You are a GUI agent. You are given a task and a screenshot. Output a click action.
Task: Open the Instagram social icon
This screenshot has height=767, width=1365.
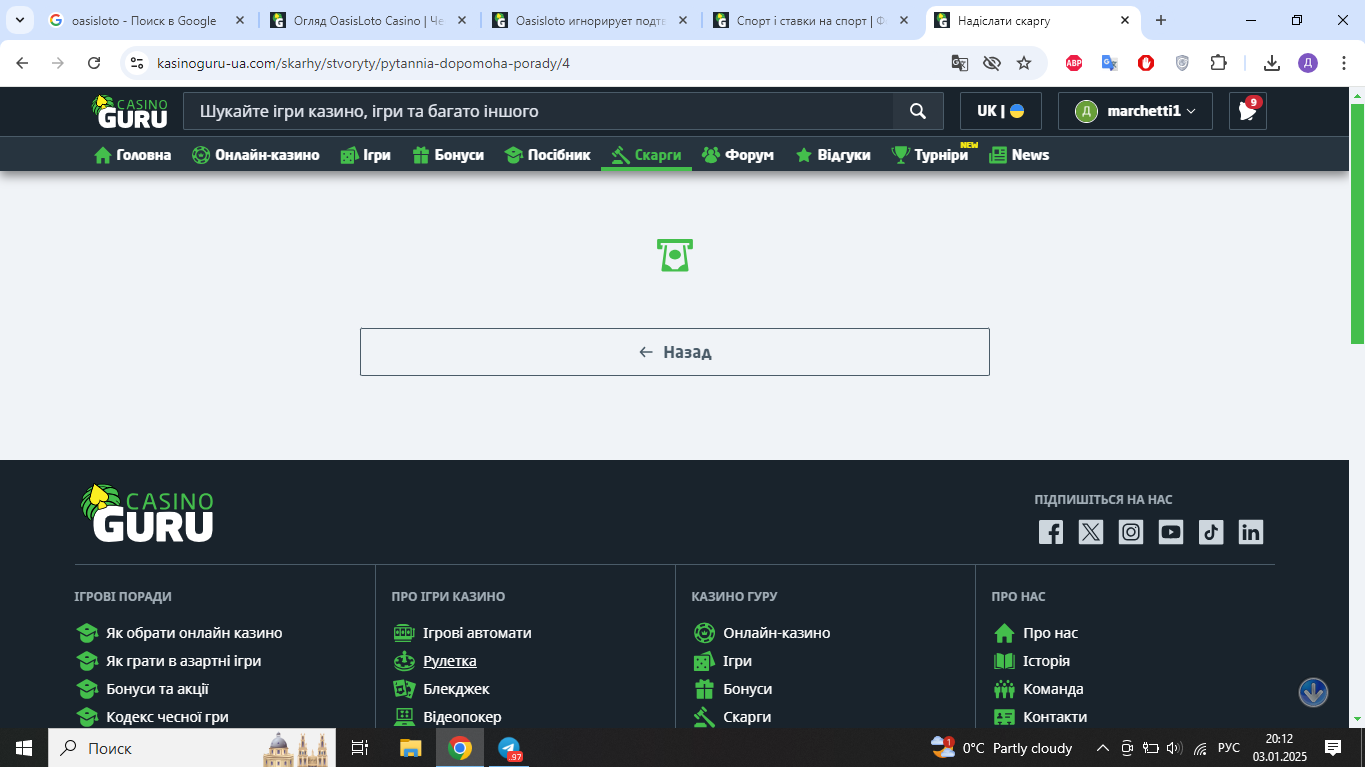click(1131, 532)
